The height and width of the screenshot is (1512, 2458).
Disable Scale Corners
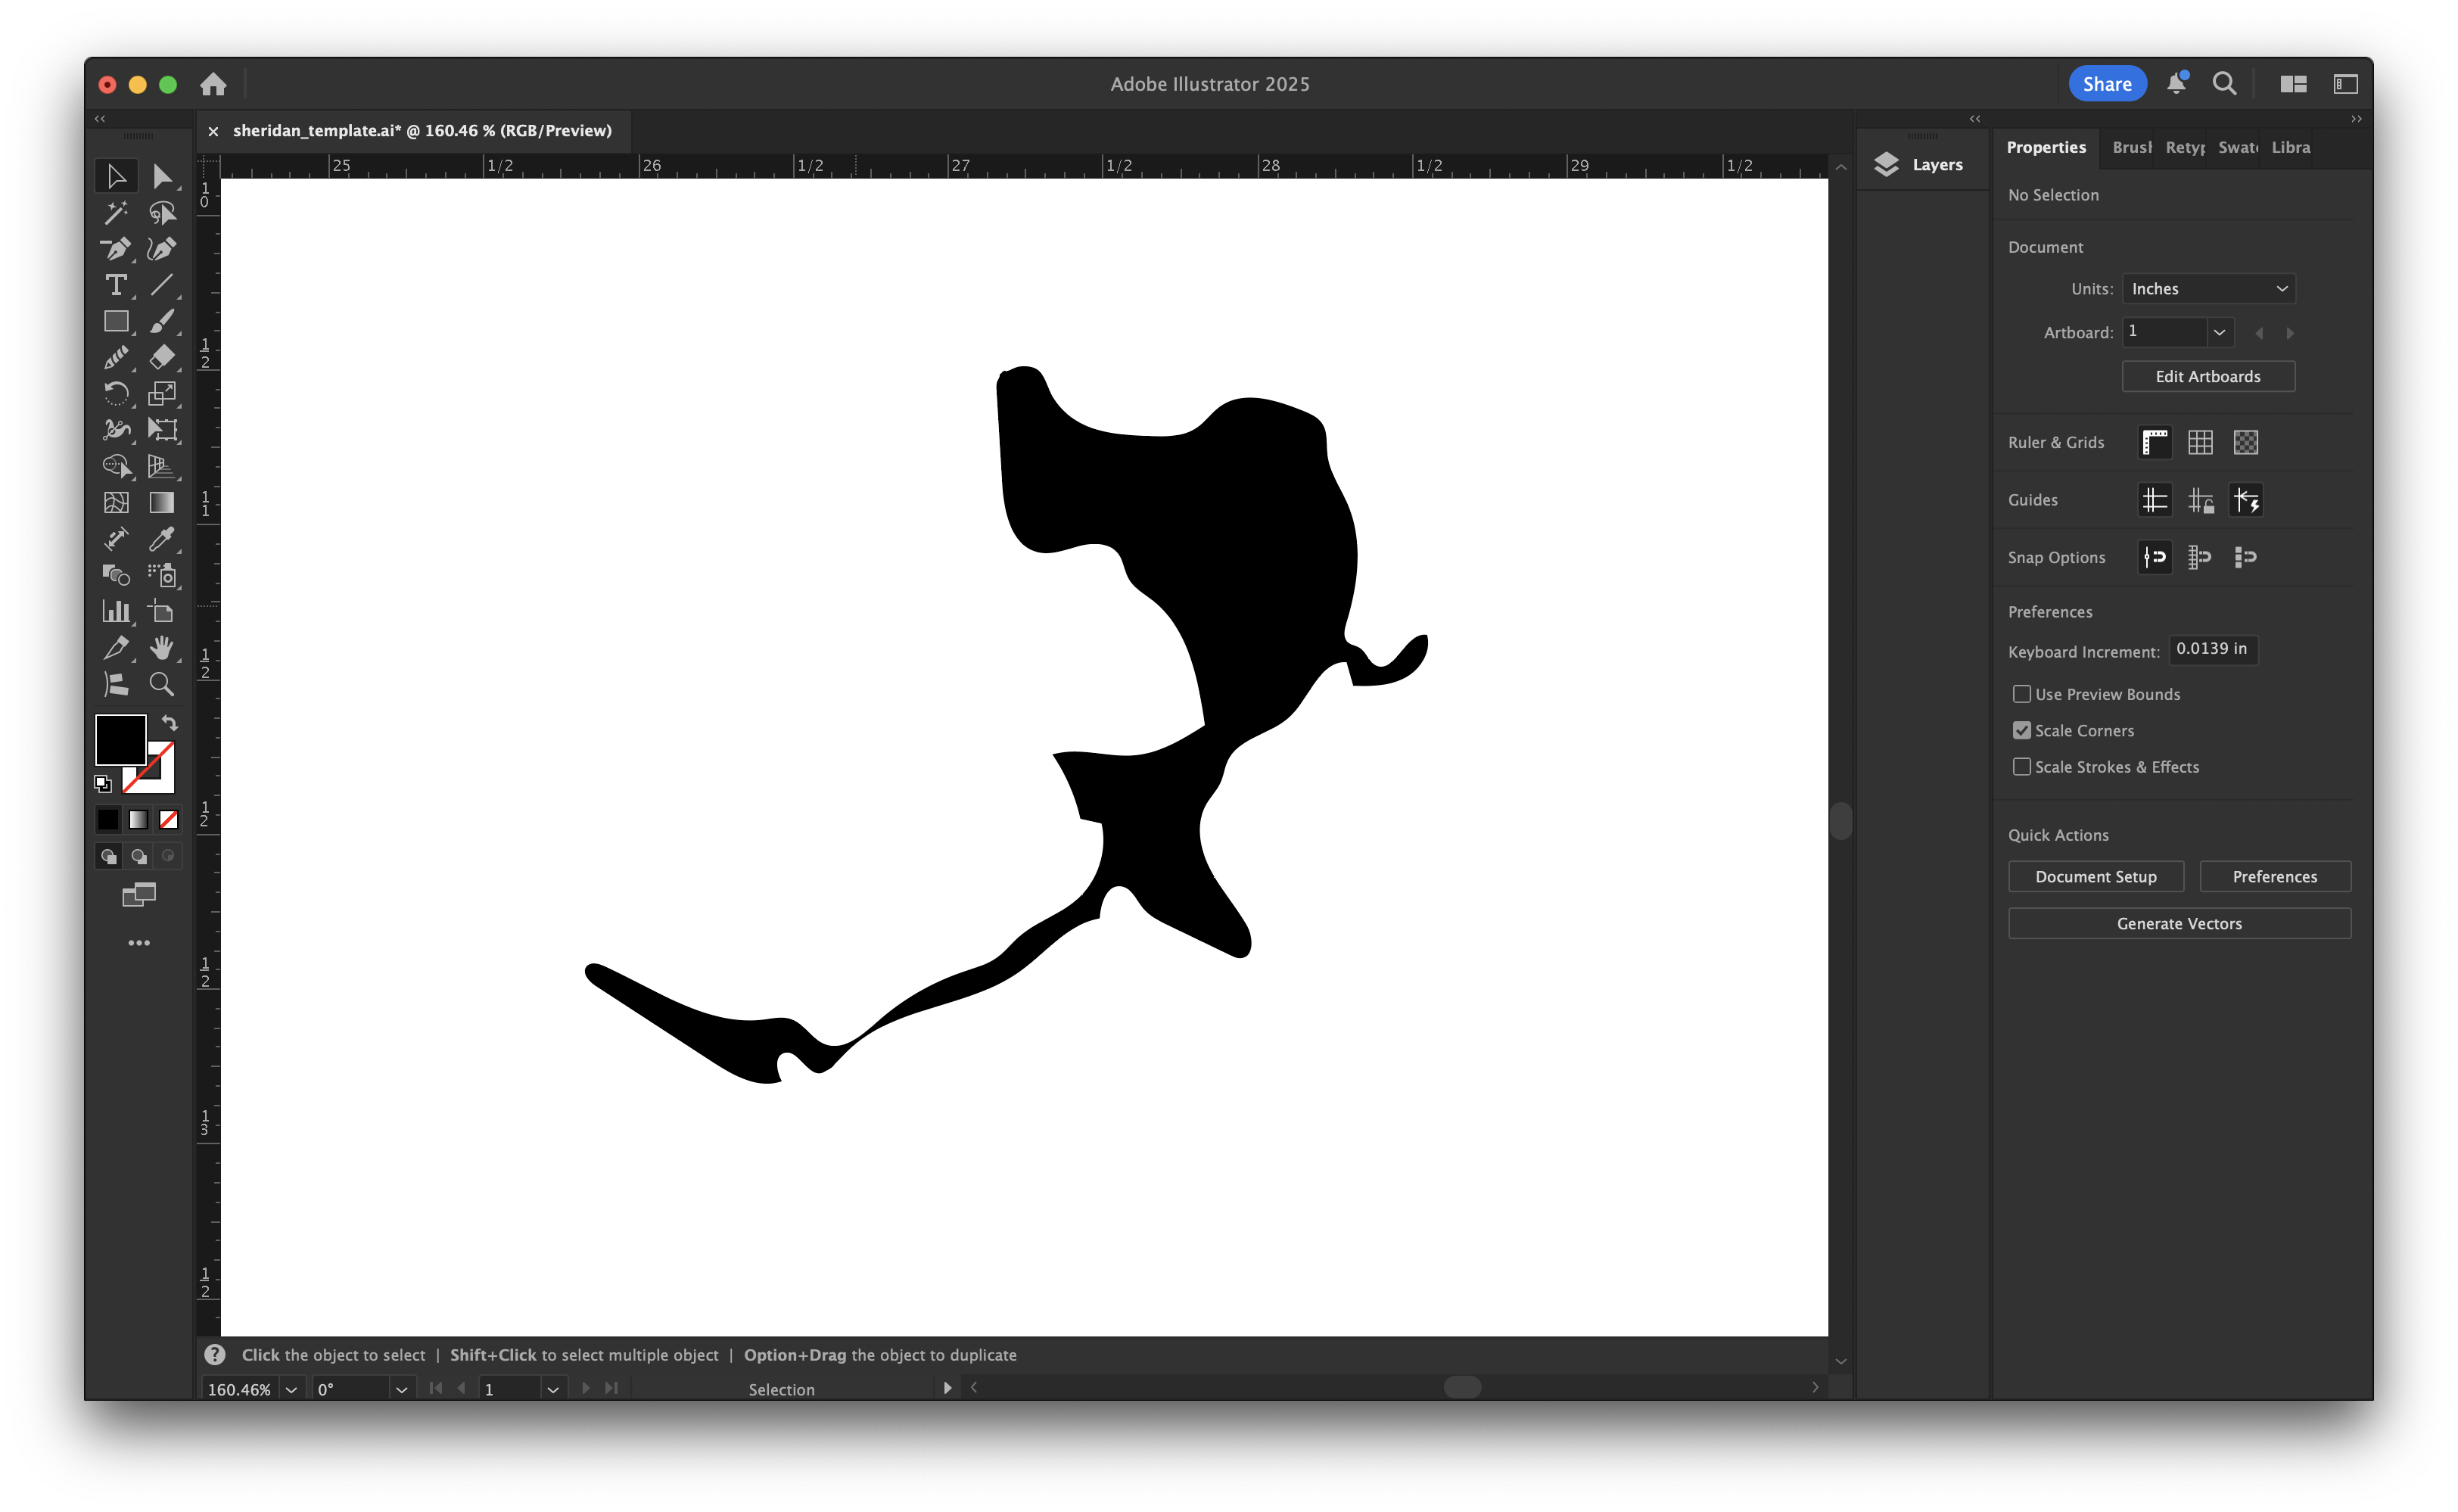pyautogui.click(x=2022, y=730)
